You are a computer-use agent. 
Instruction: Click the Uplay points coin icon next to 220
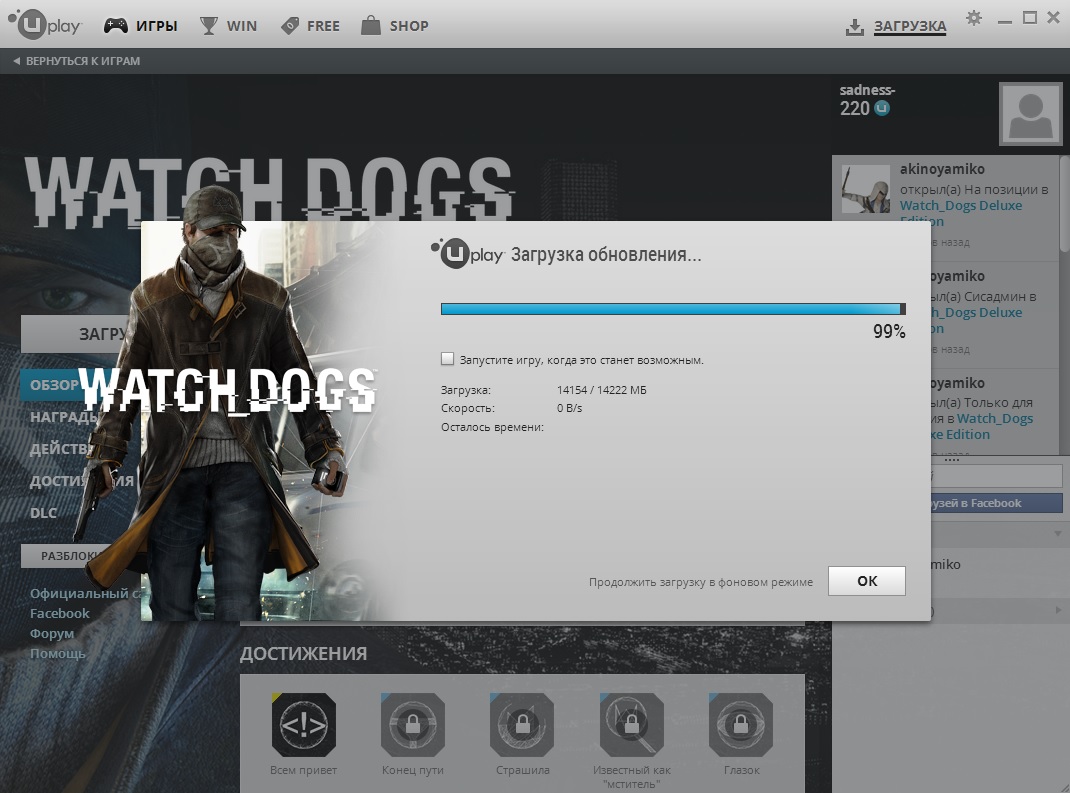pyautogui.click(x=882, y=108)
